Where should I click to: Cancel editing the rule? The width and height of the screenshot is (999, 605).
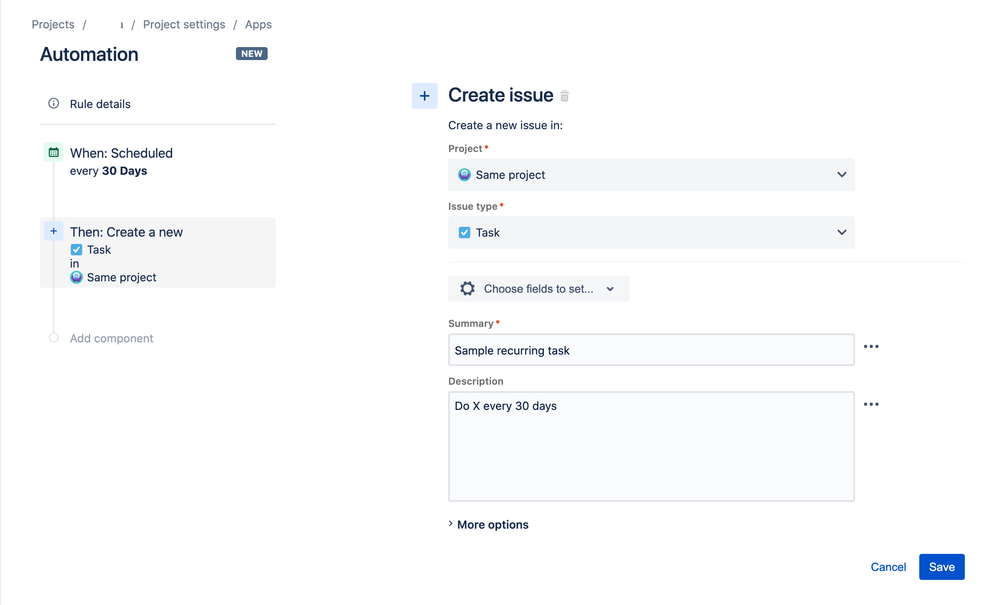coord(887,566)
